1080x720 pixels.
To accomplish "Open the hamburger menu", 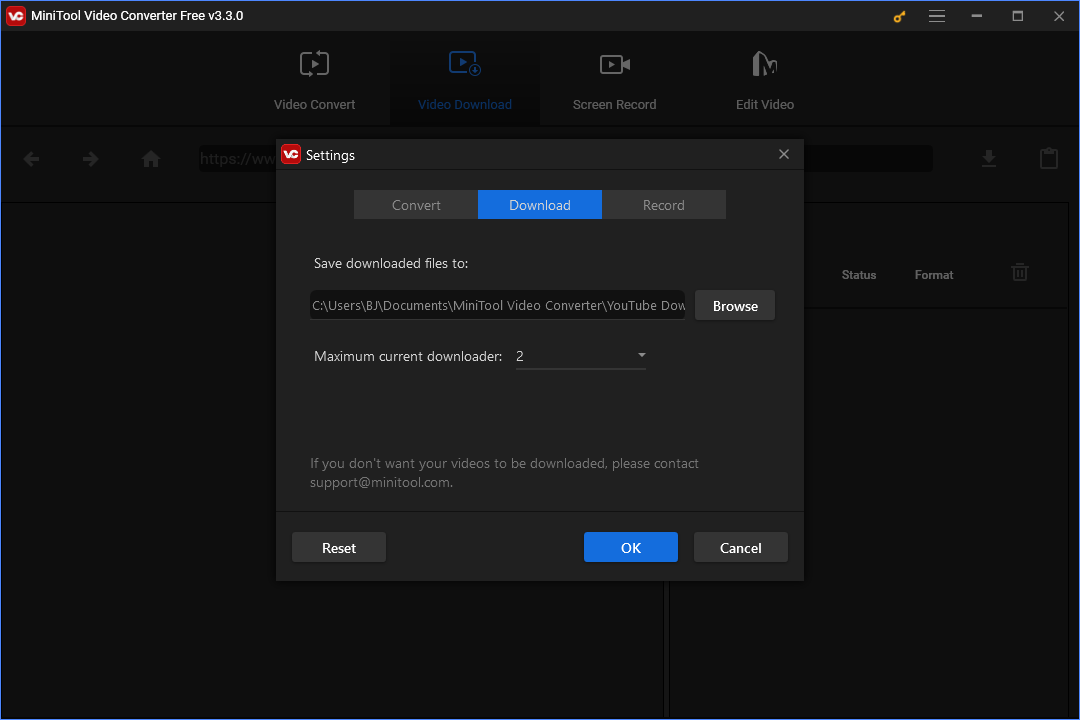I will tap(937, 16).
